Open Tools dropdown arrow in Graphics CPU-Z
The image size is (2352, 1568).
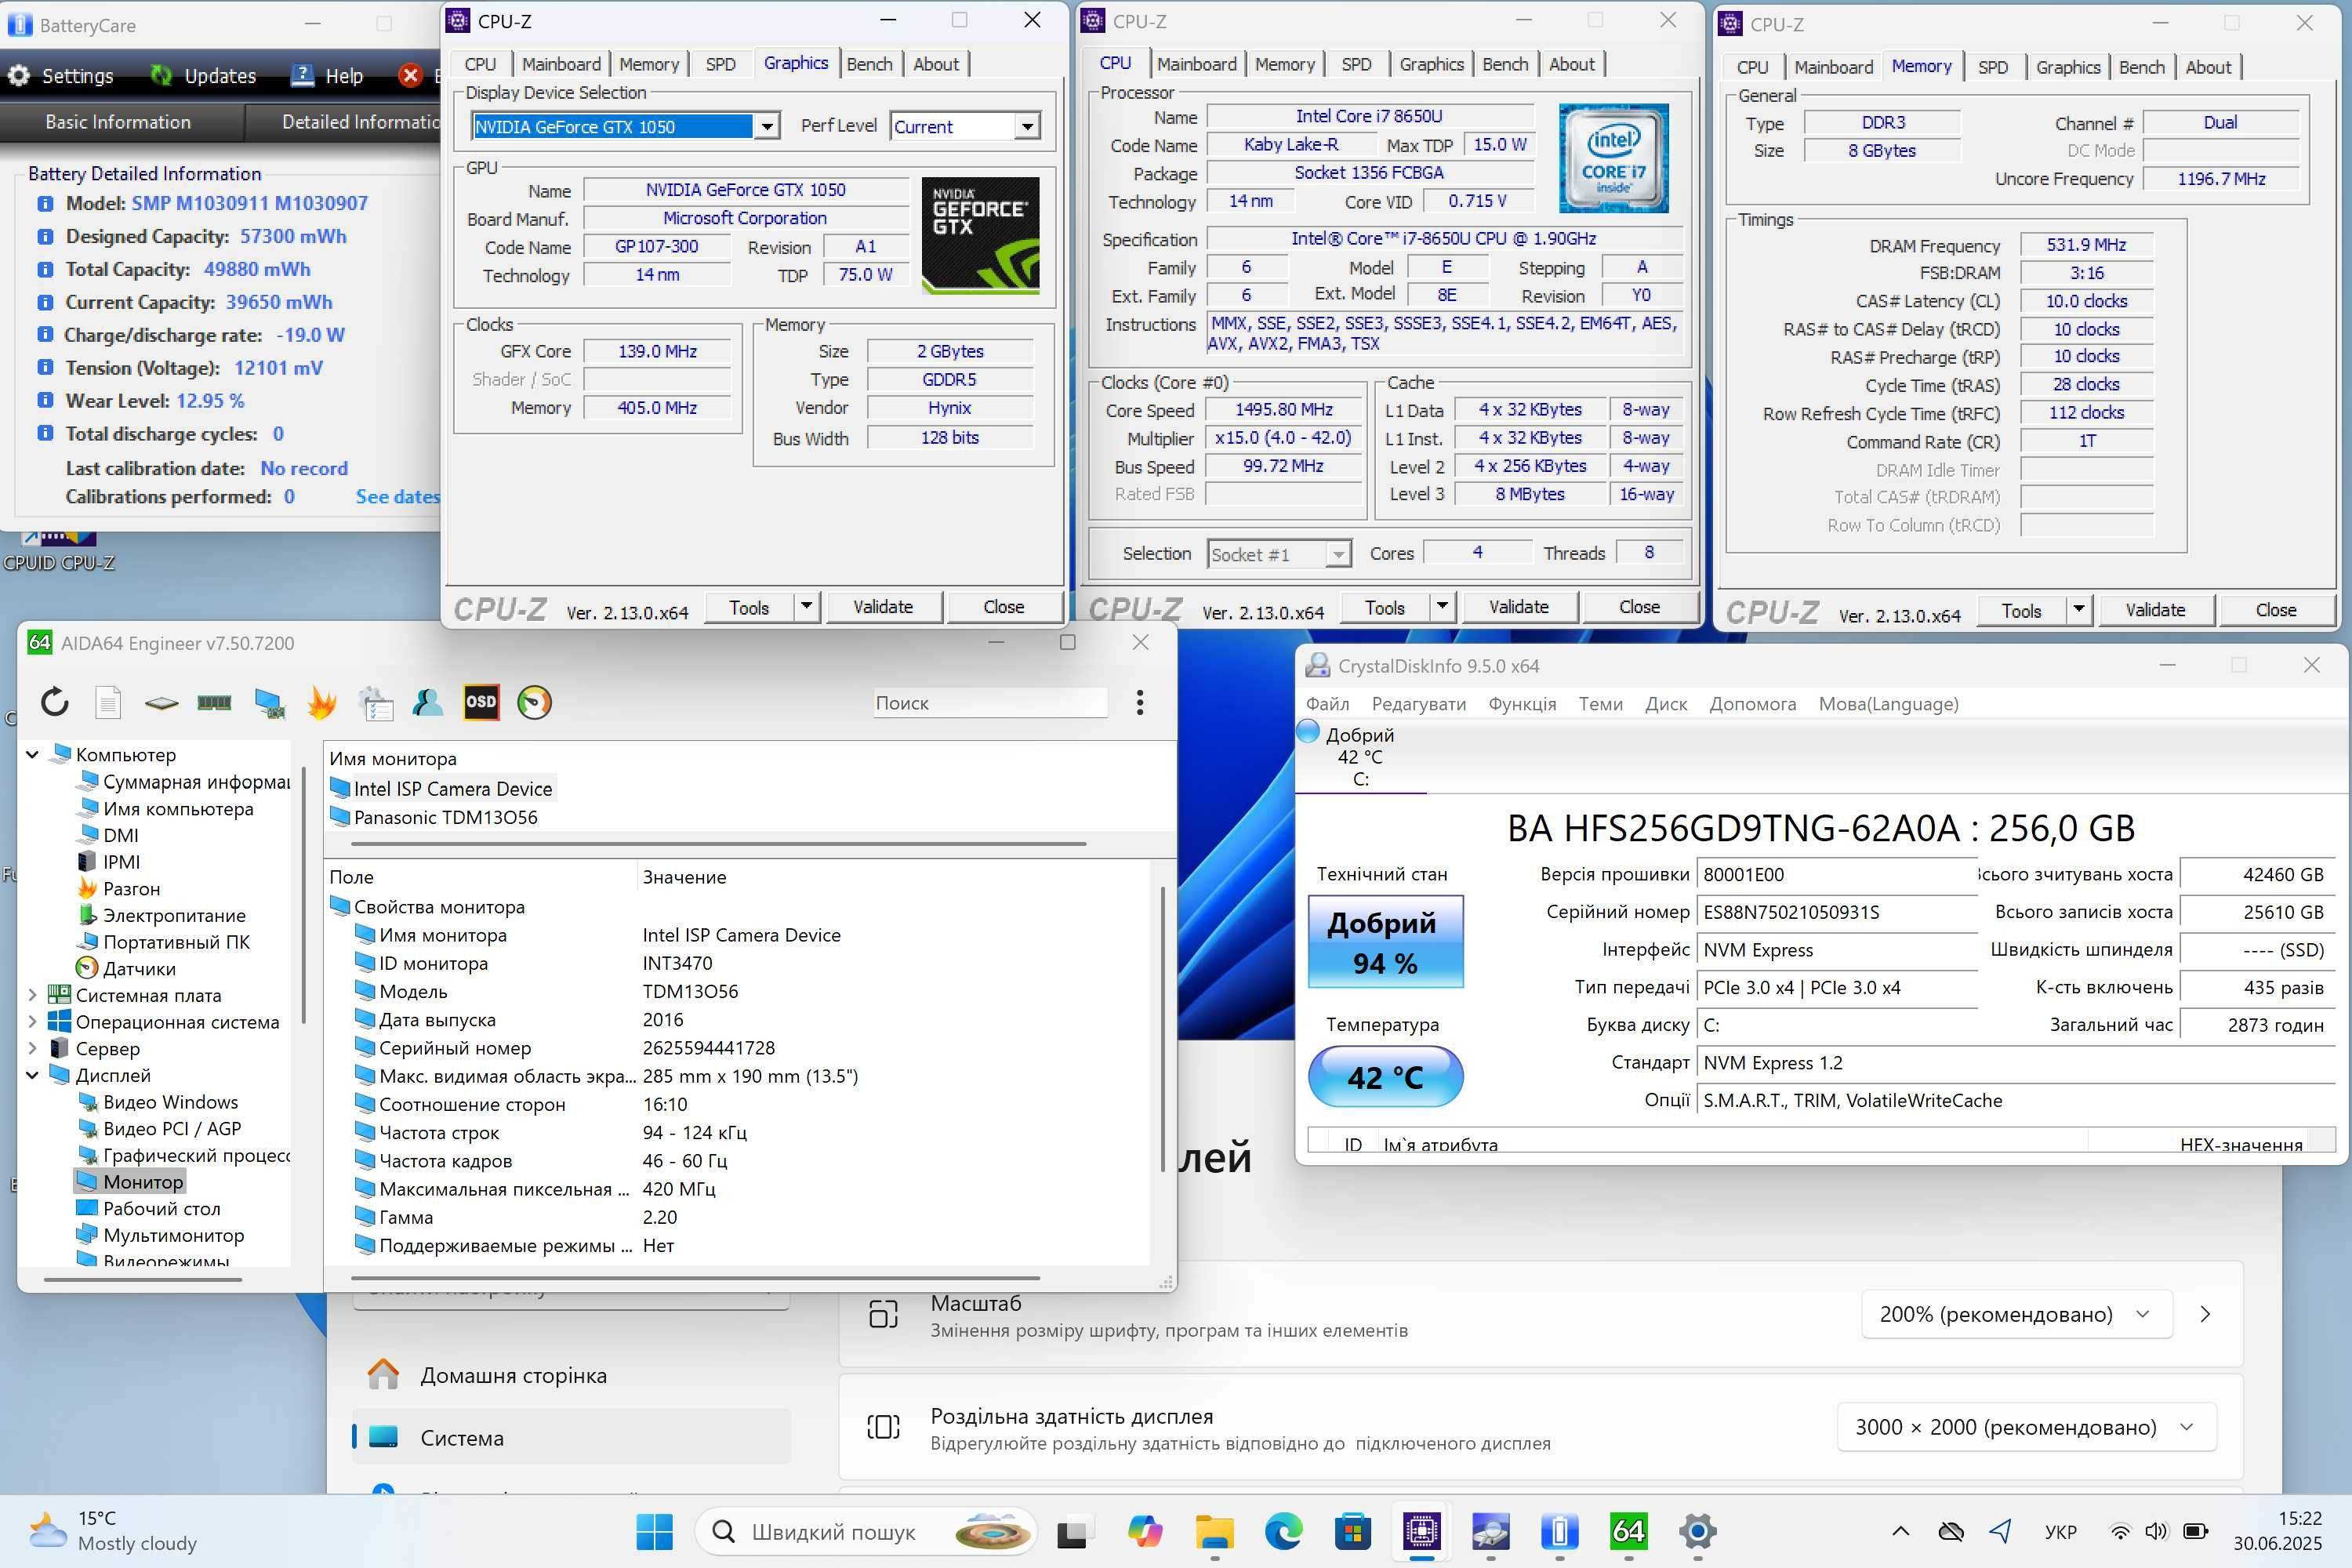(806, 607)
